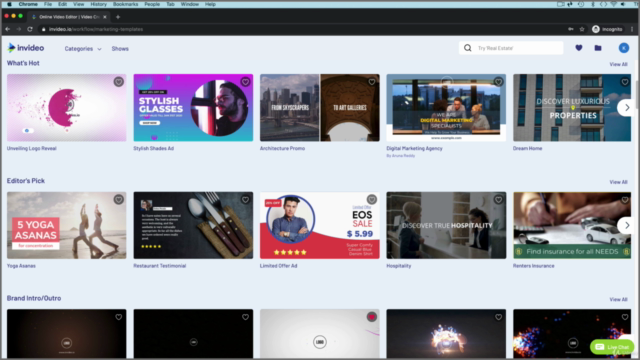Favorite the Hospitality template
This screenshot has width=640, height=360.
coord(498,200)
